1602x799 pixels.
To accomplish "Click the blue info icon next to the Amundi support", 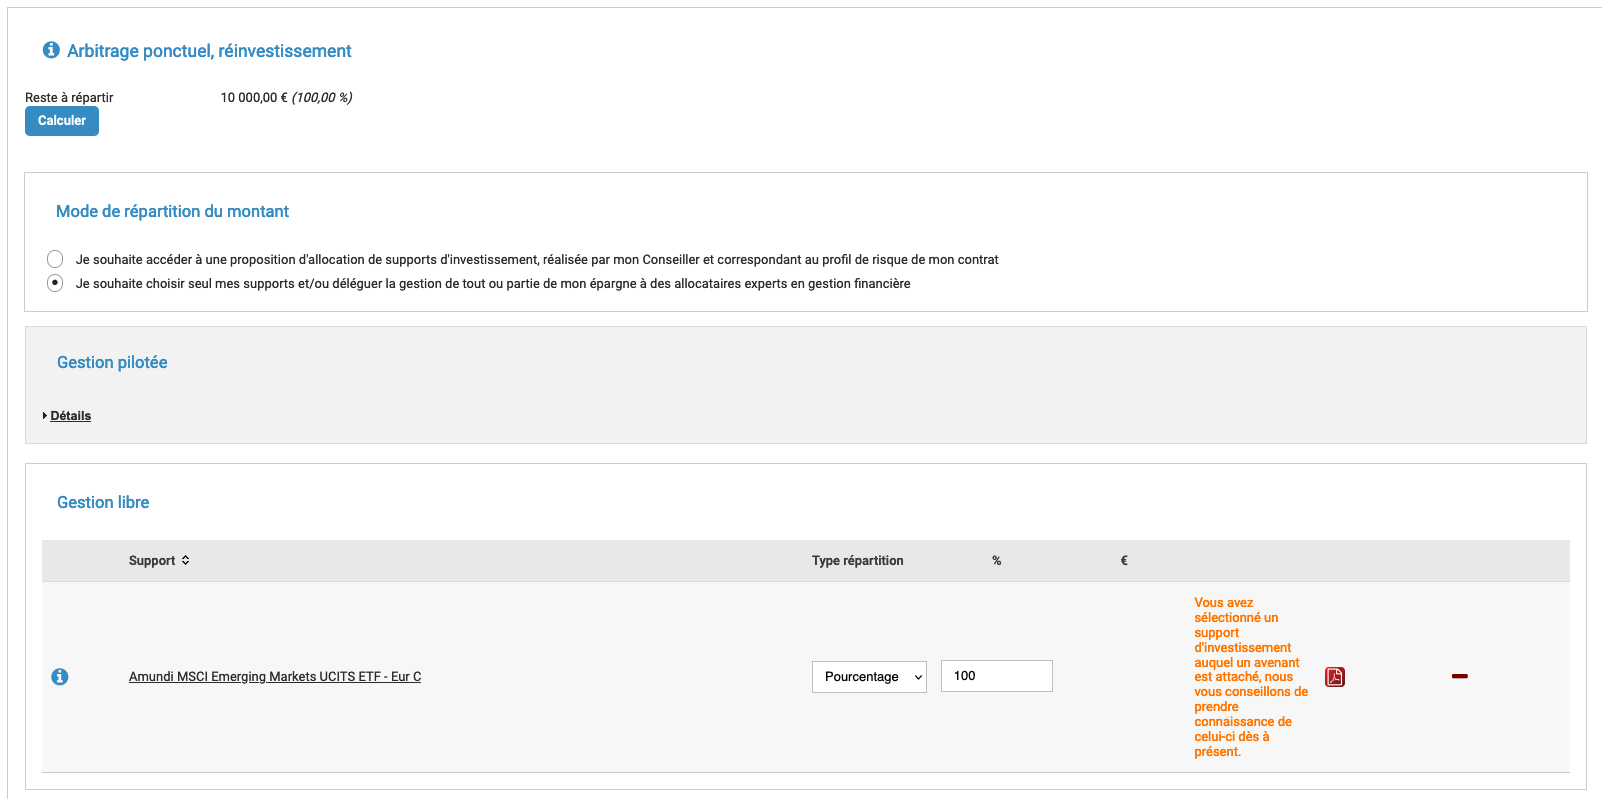I will pyautogui.click(x=60, y=676).
